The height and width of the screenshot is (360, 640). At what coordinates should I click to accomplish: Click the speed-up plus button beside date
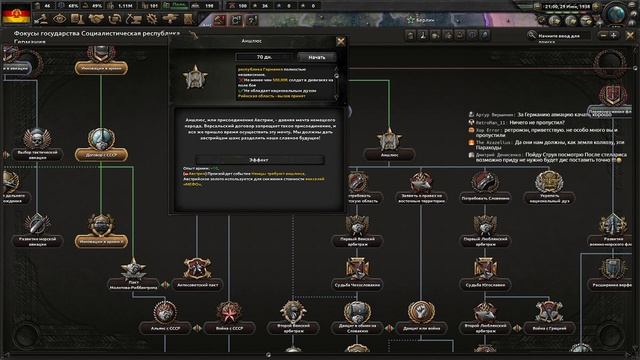click(x=596, y=6)
